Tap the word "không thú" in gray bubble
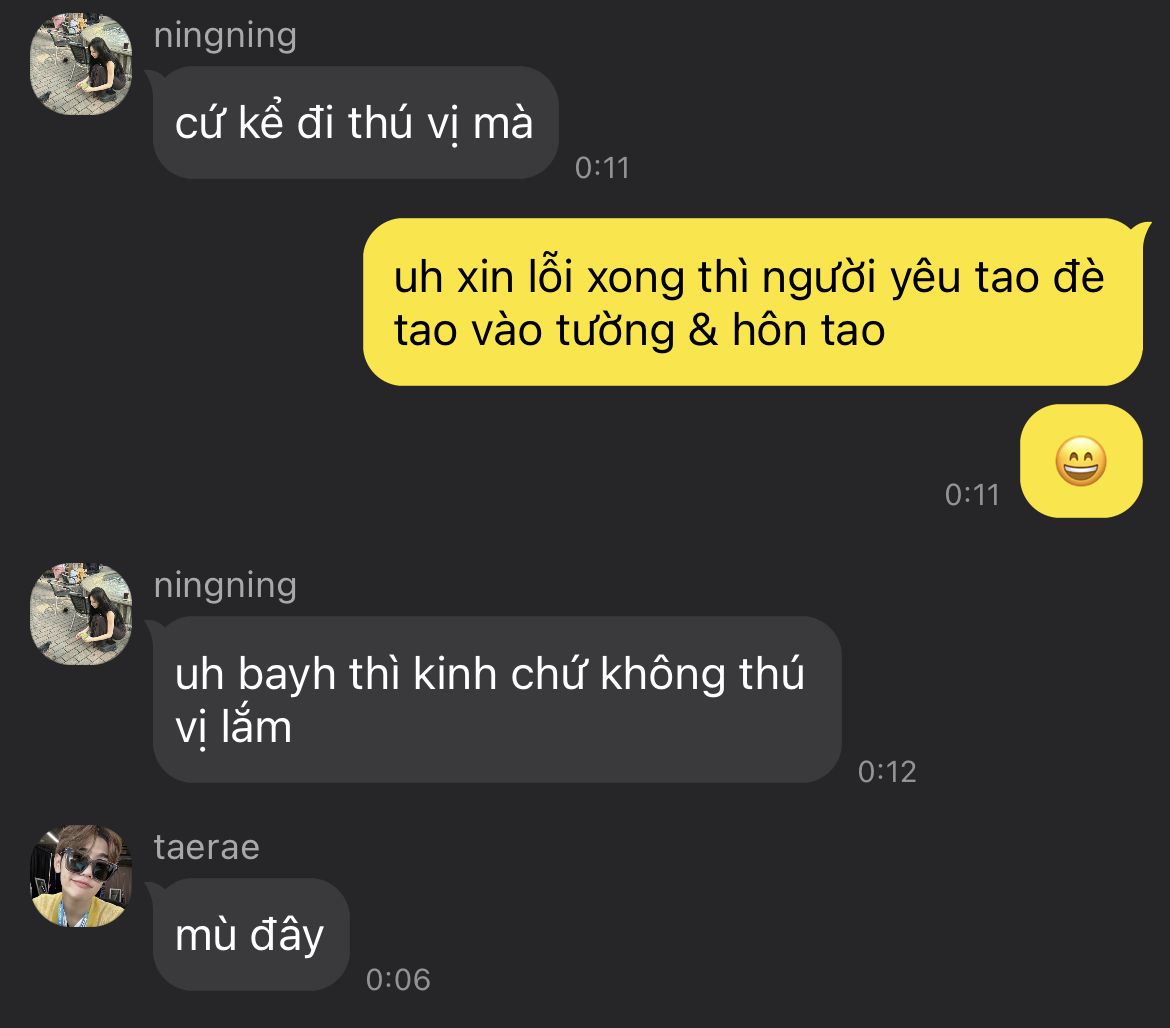This screenshot has height=1028, width=1170. point(702,675)
